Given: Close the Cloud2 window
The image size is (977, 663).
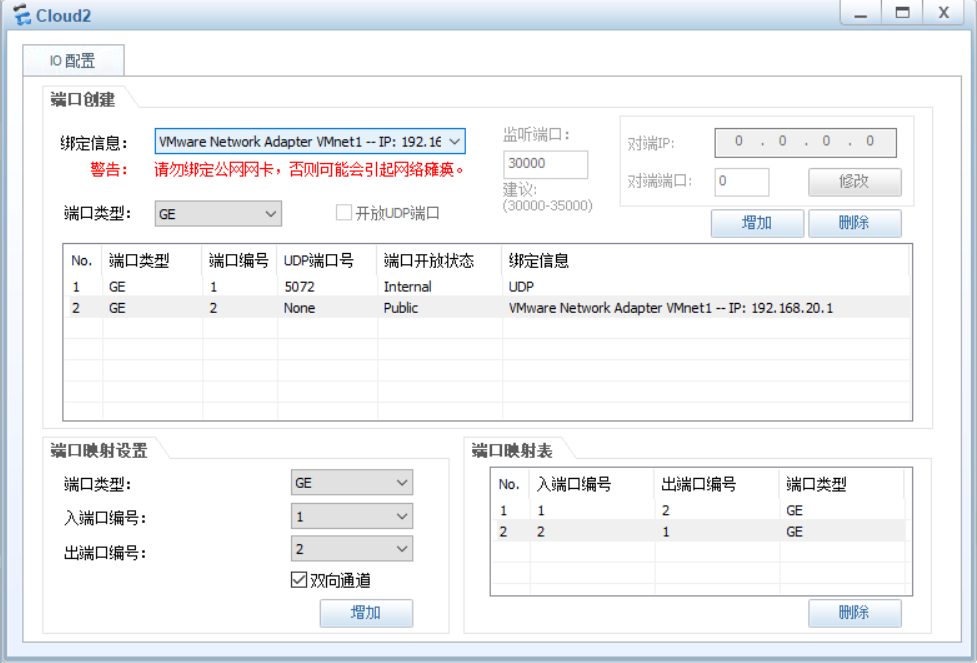Looking at the screenshot, I should tap(944, 12).
